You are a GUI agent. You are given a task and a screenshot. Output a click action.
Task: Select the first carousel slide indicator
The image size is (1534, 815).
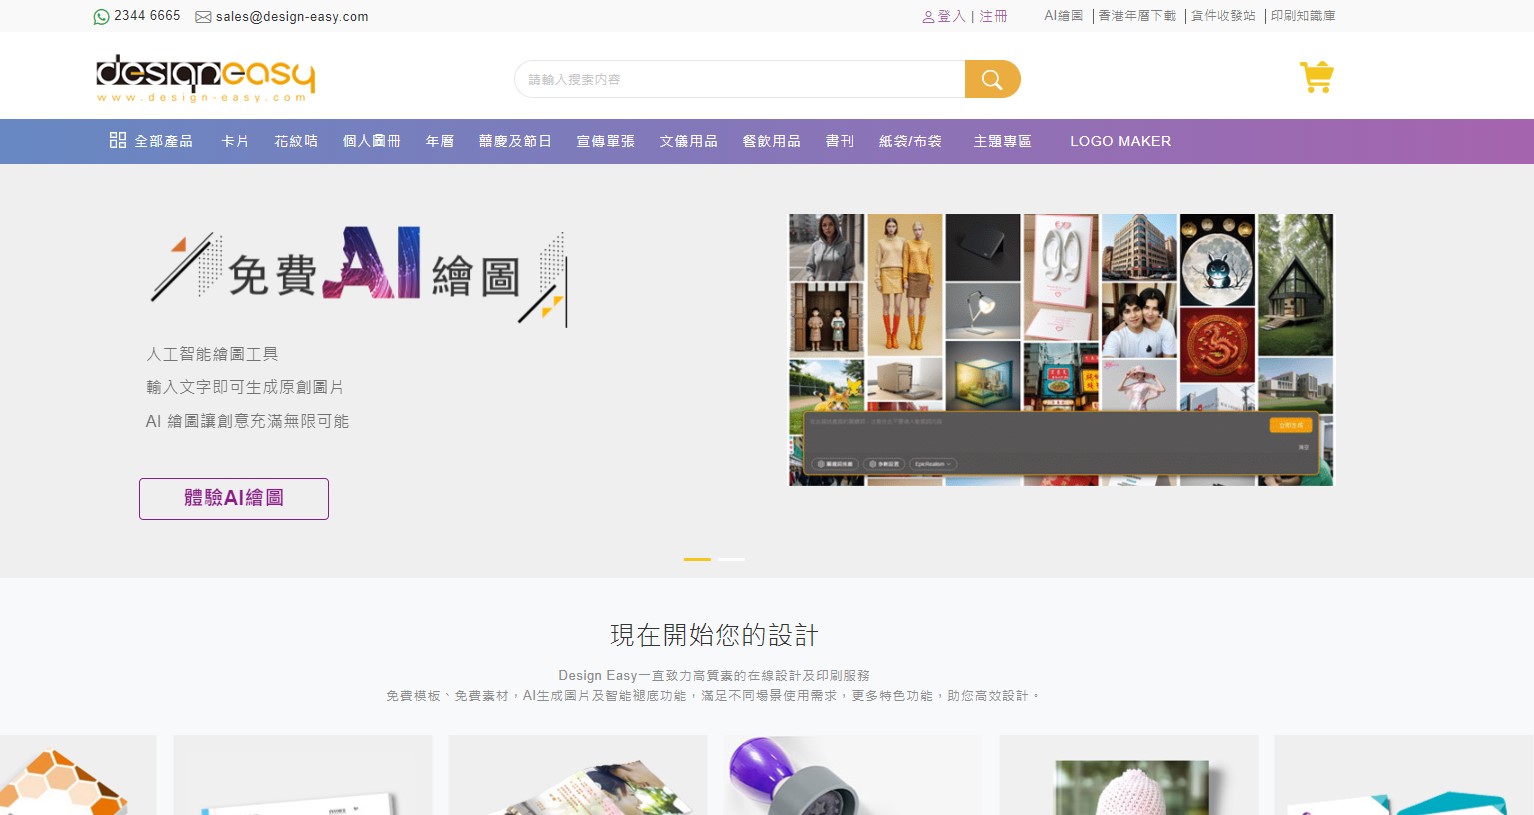click(x=697, y=559)
